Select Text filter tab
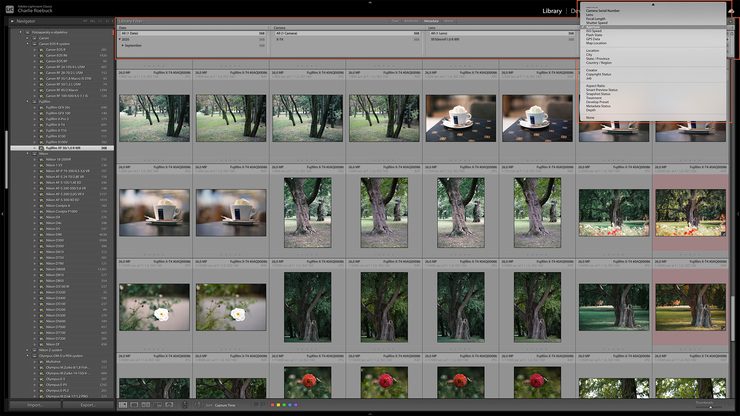 point(395,21)
